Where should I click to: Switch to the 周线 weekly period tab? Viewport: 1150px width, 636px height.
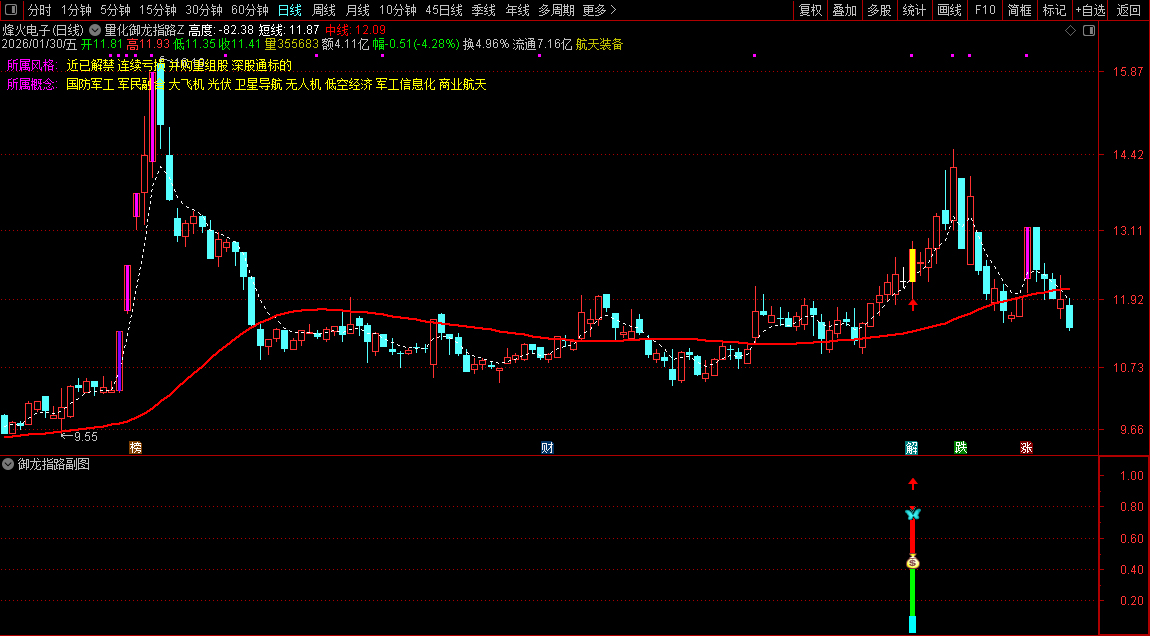click(324, 10)
